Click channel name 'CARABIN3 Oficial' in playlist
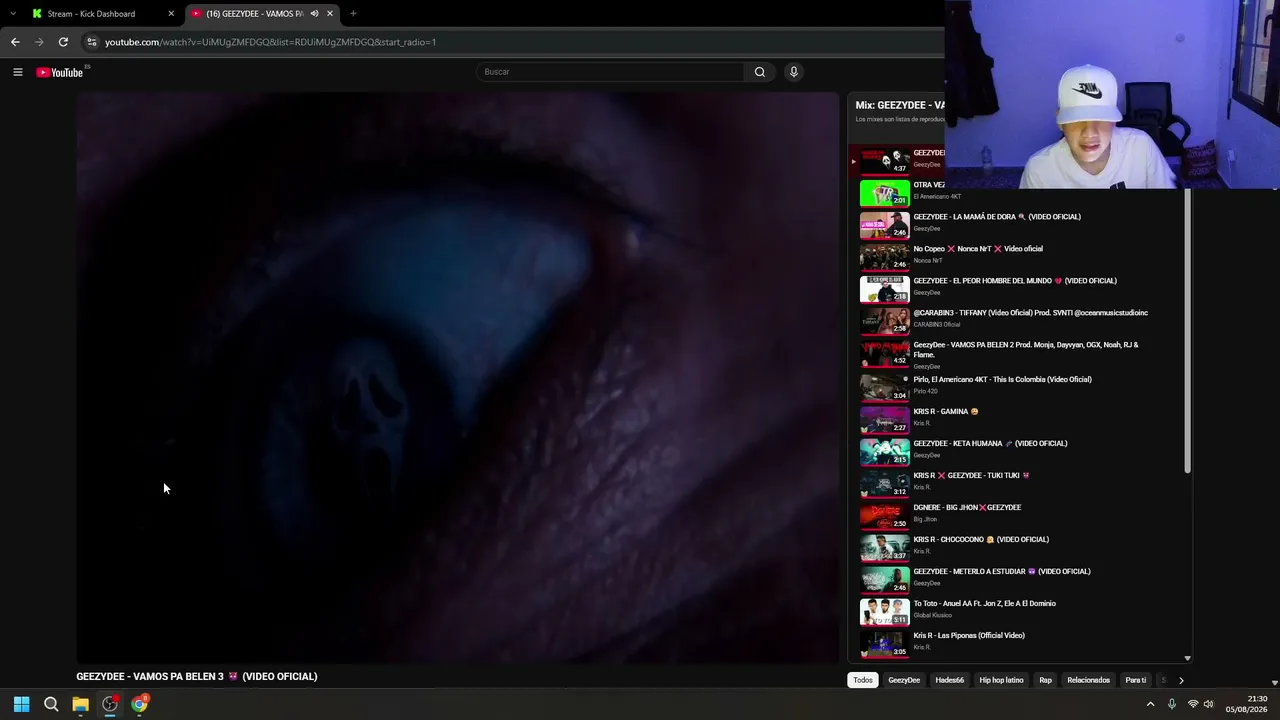 (936, 325)
